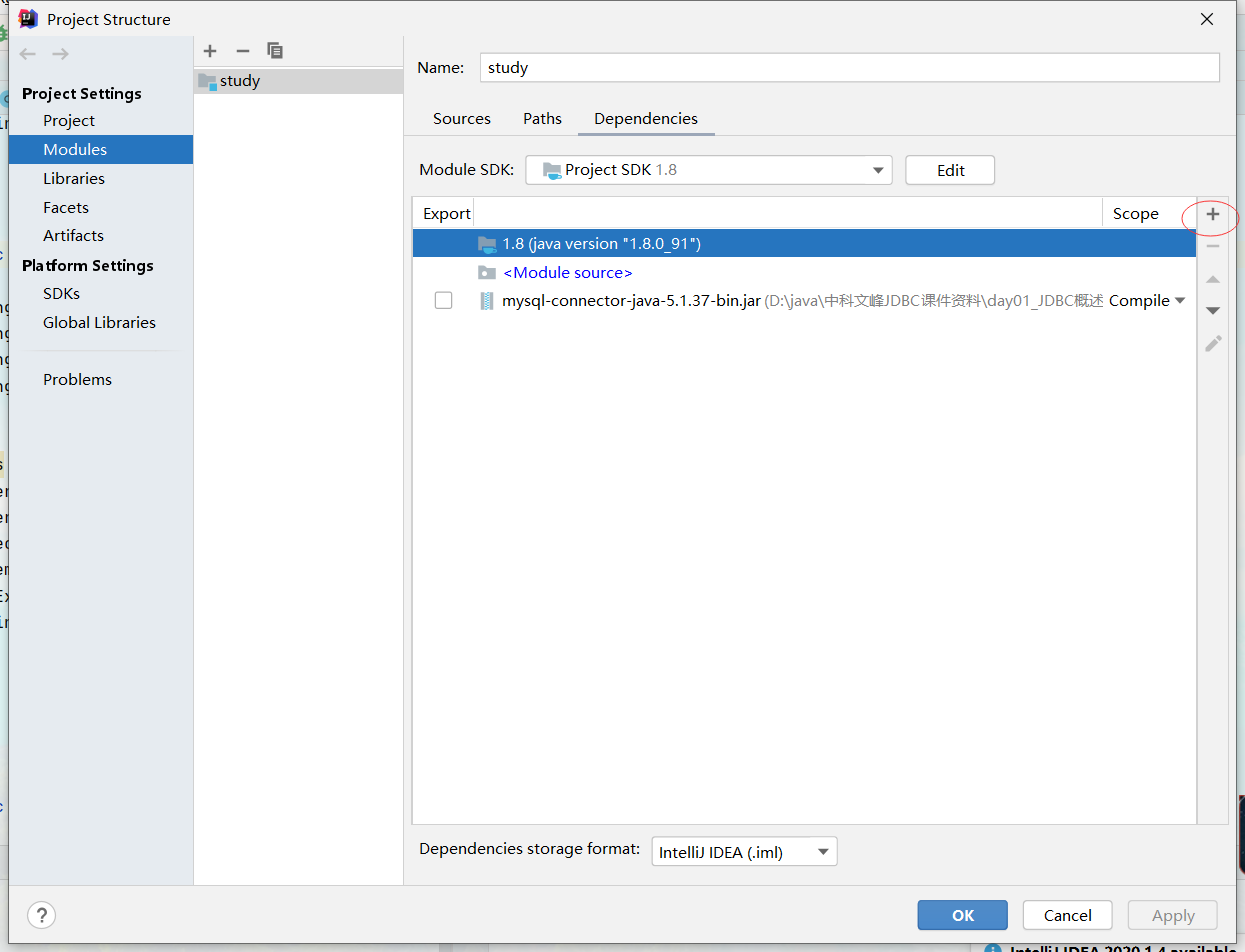Click the Apply button
Screen dimensions: 1245x952
pyautogui.click(x=1173, y=915)
